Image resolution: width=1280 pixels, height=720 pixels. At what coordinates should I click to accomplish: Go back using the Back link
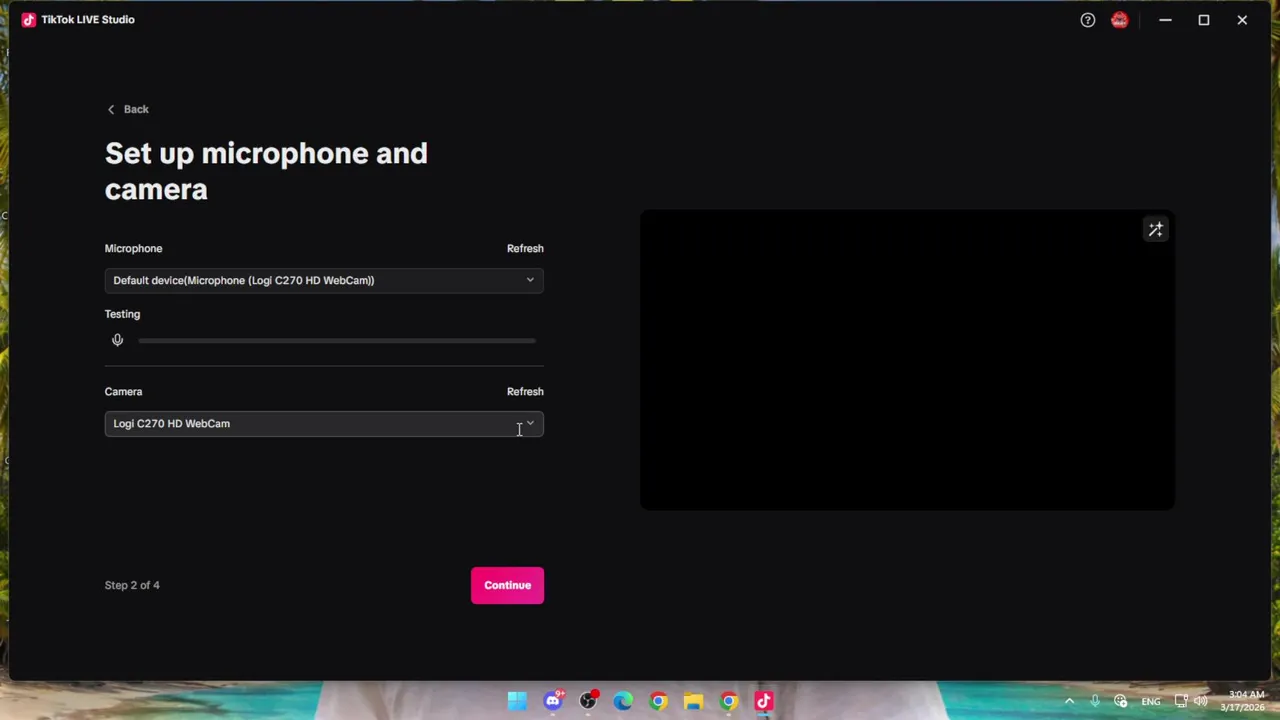click(128, 109)
